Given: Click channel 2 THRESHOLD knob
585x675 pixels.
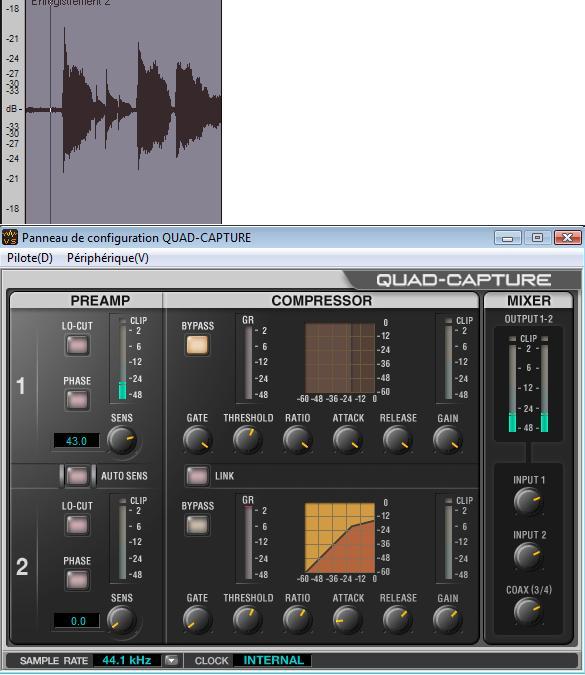Looking at the screenshot, I should 247,620.
